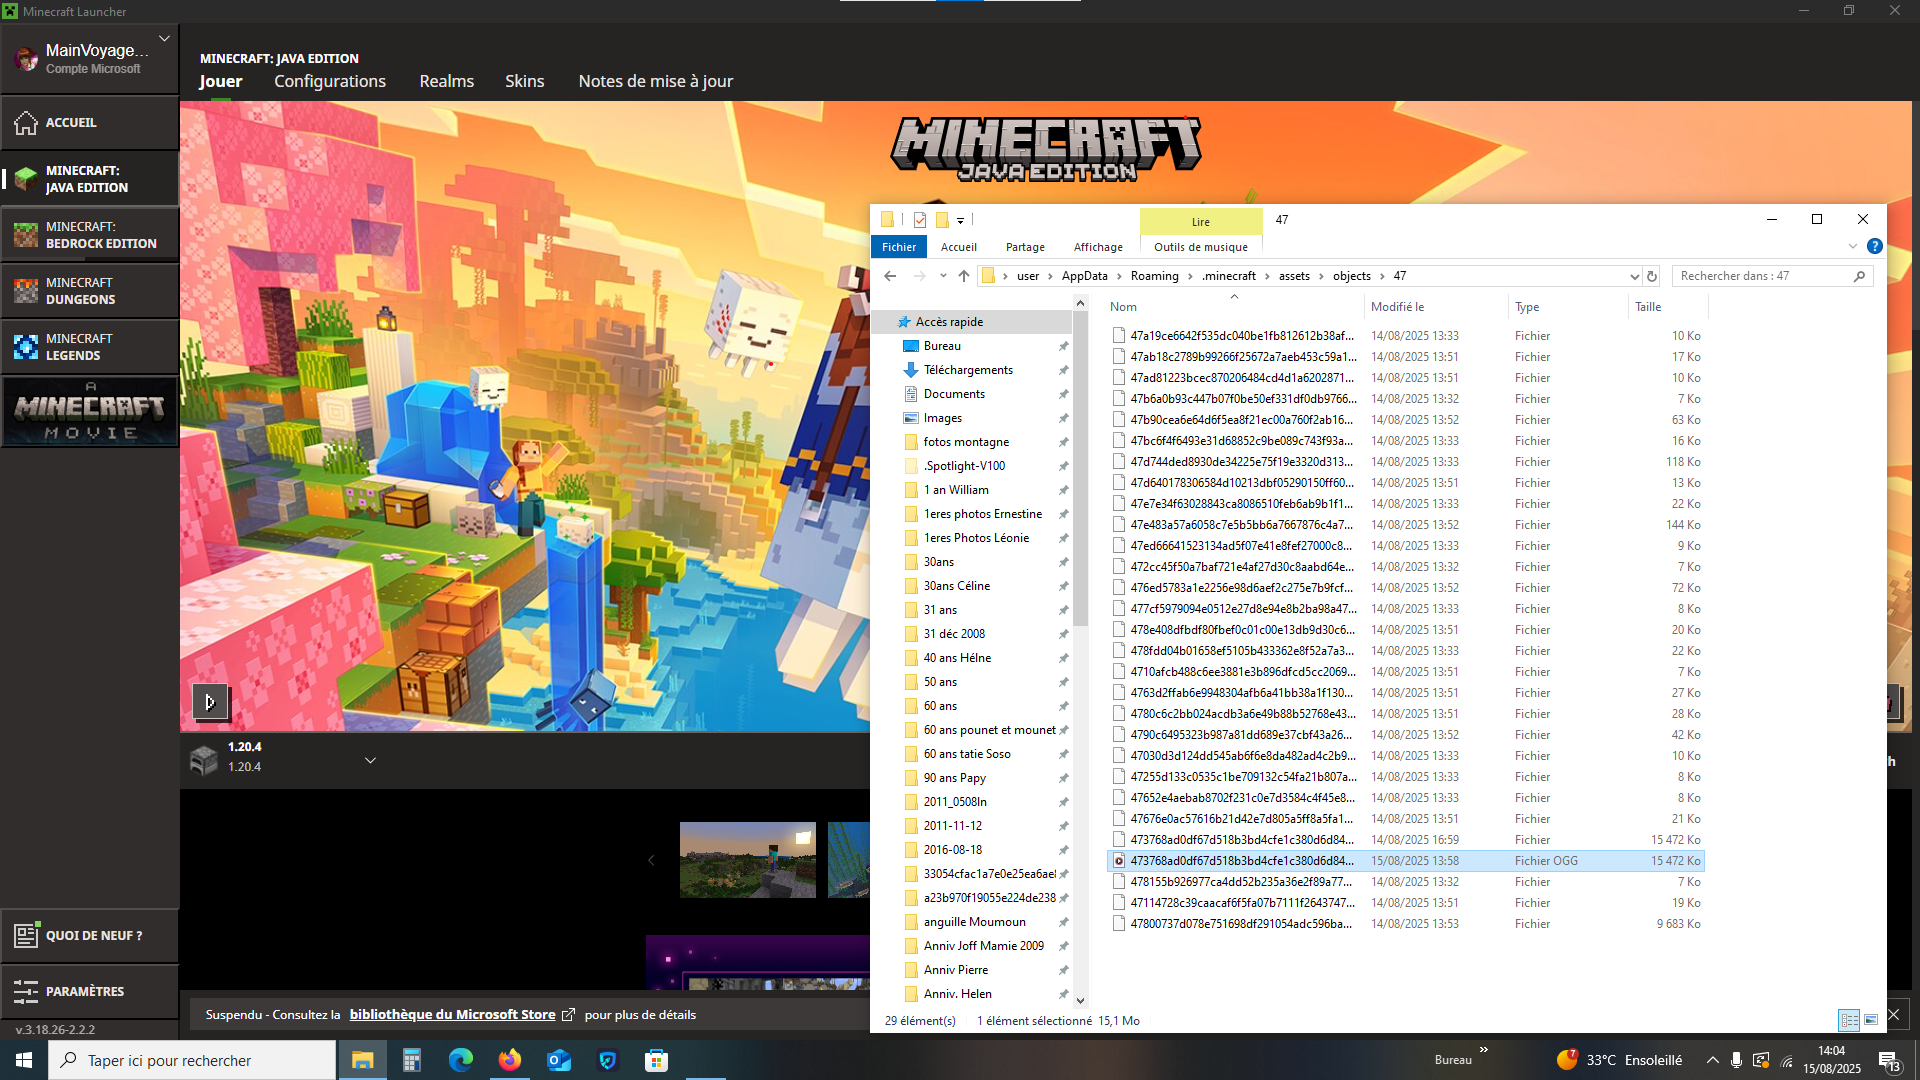Open Notes de mise à jour tab

[x=656, y=81]
